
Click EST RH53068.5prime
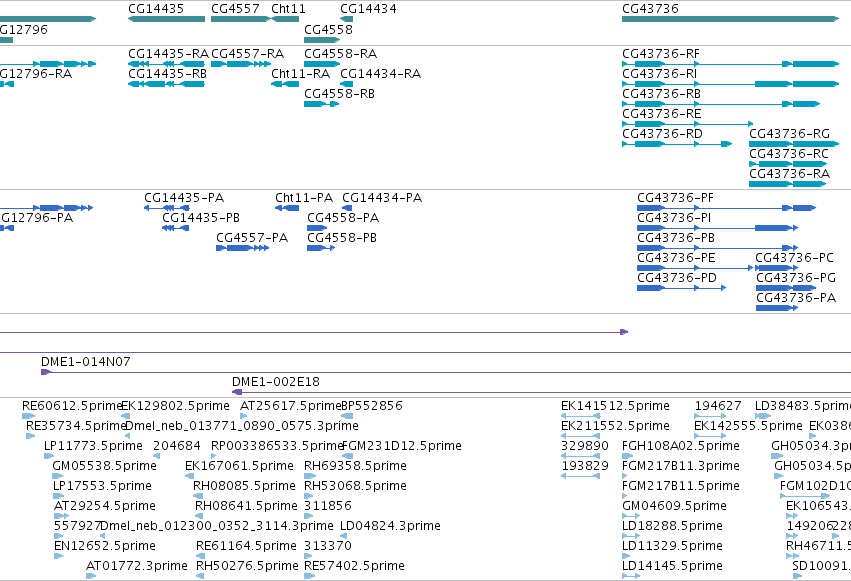355,486
